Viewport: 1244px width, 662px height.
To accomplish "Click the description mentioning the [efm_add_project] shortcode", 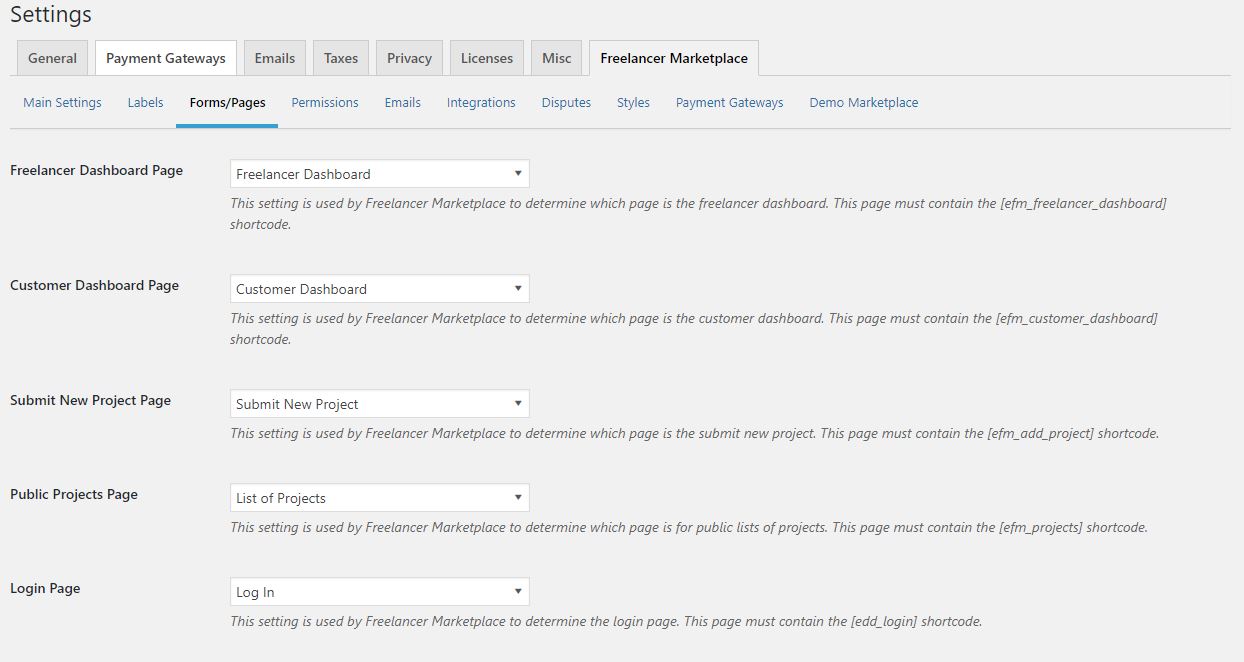I will (694, 433).
